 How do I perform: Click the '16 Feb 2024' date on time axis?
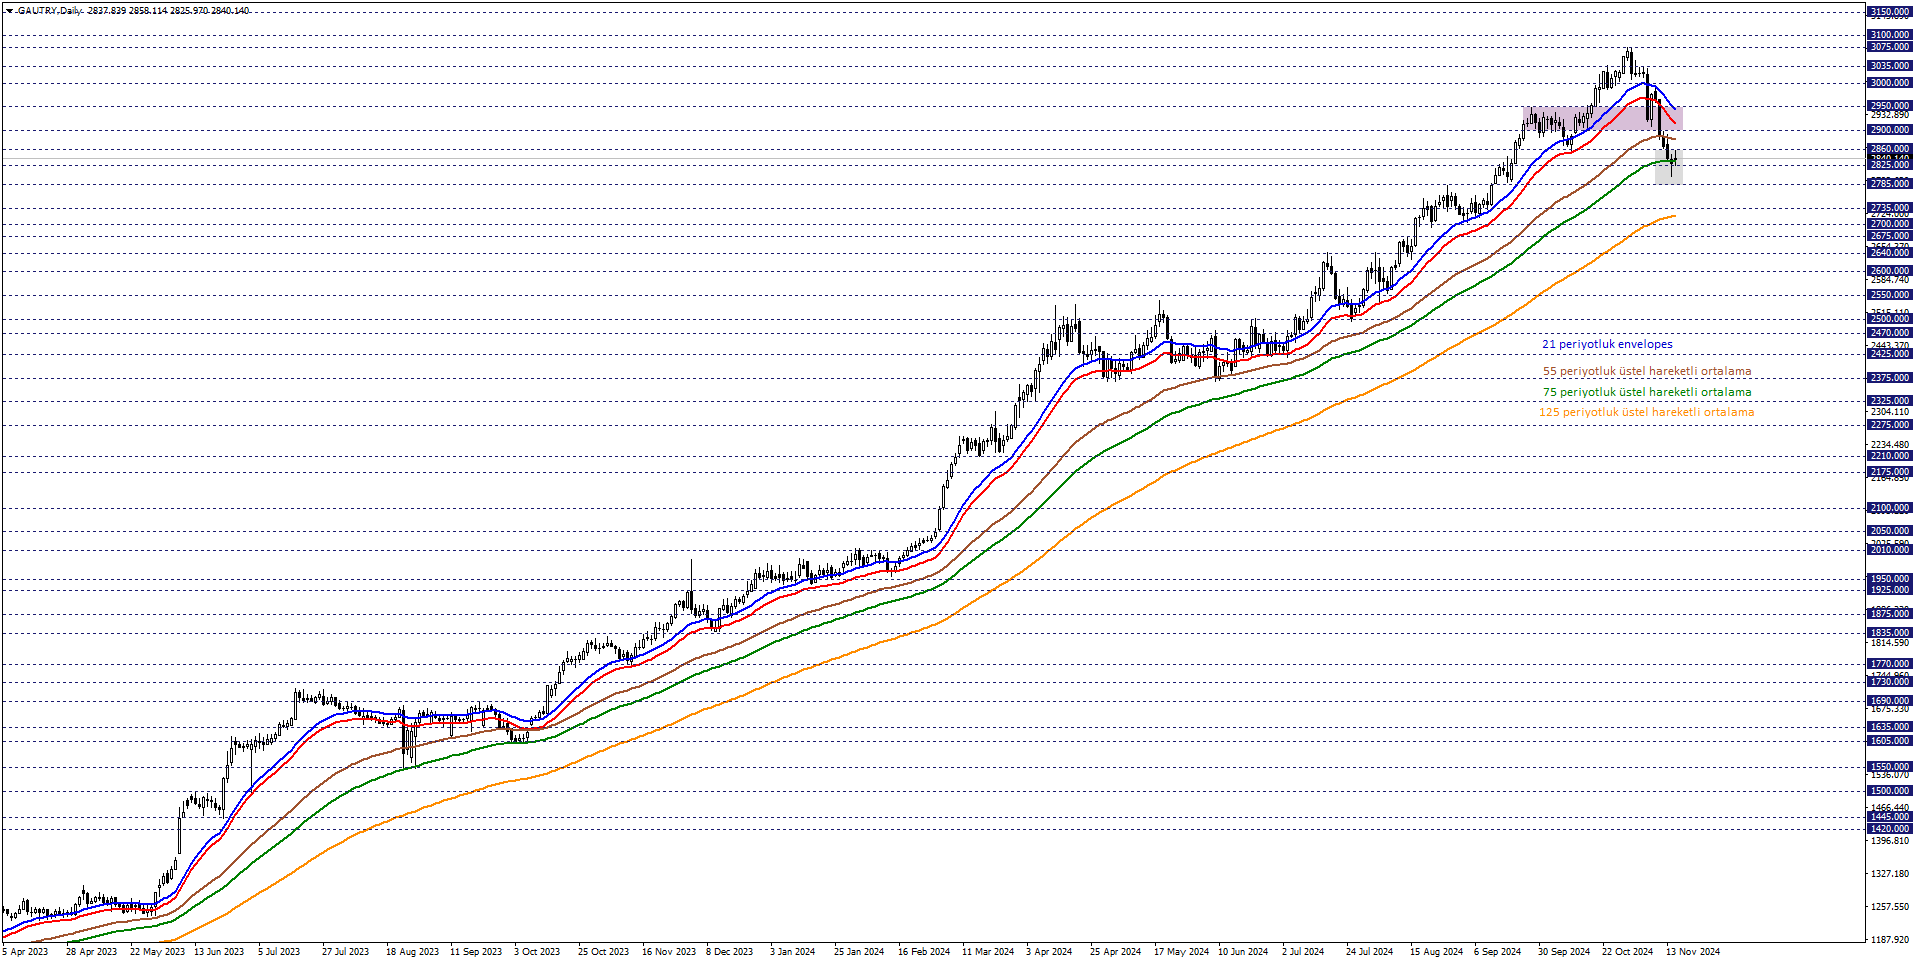point(925,952)
